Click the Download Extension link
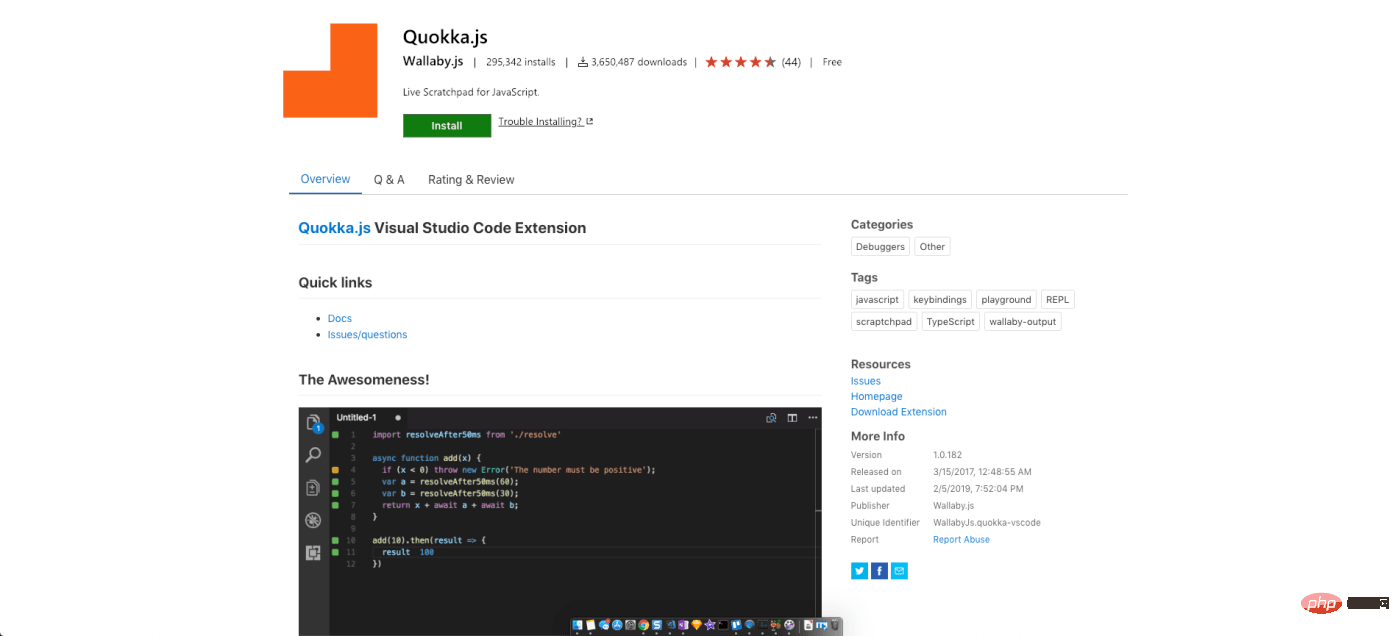Viewport: 1400px width, 636px height. coord(899,412)
